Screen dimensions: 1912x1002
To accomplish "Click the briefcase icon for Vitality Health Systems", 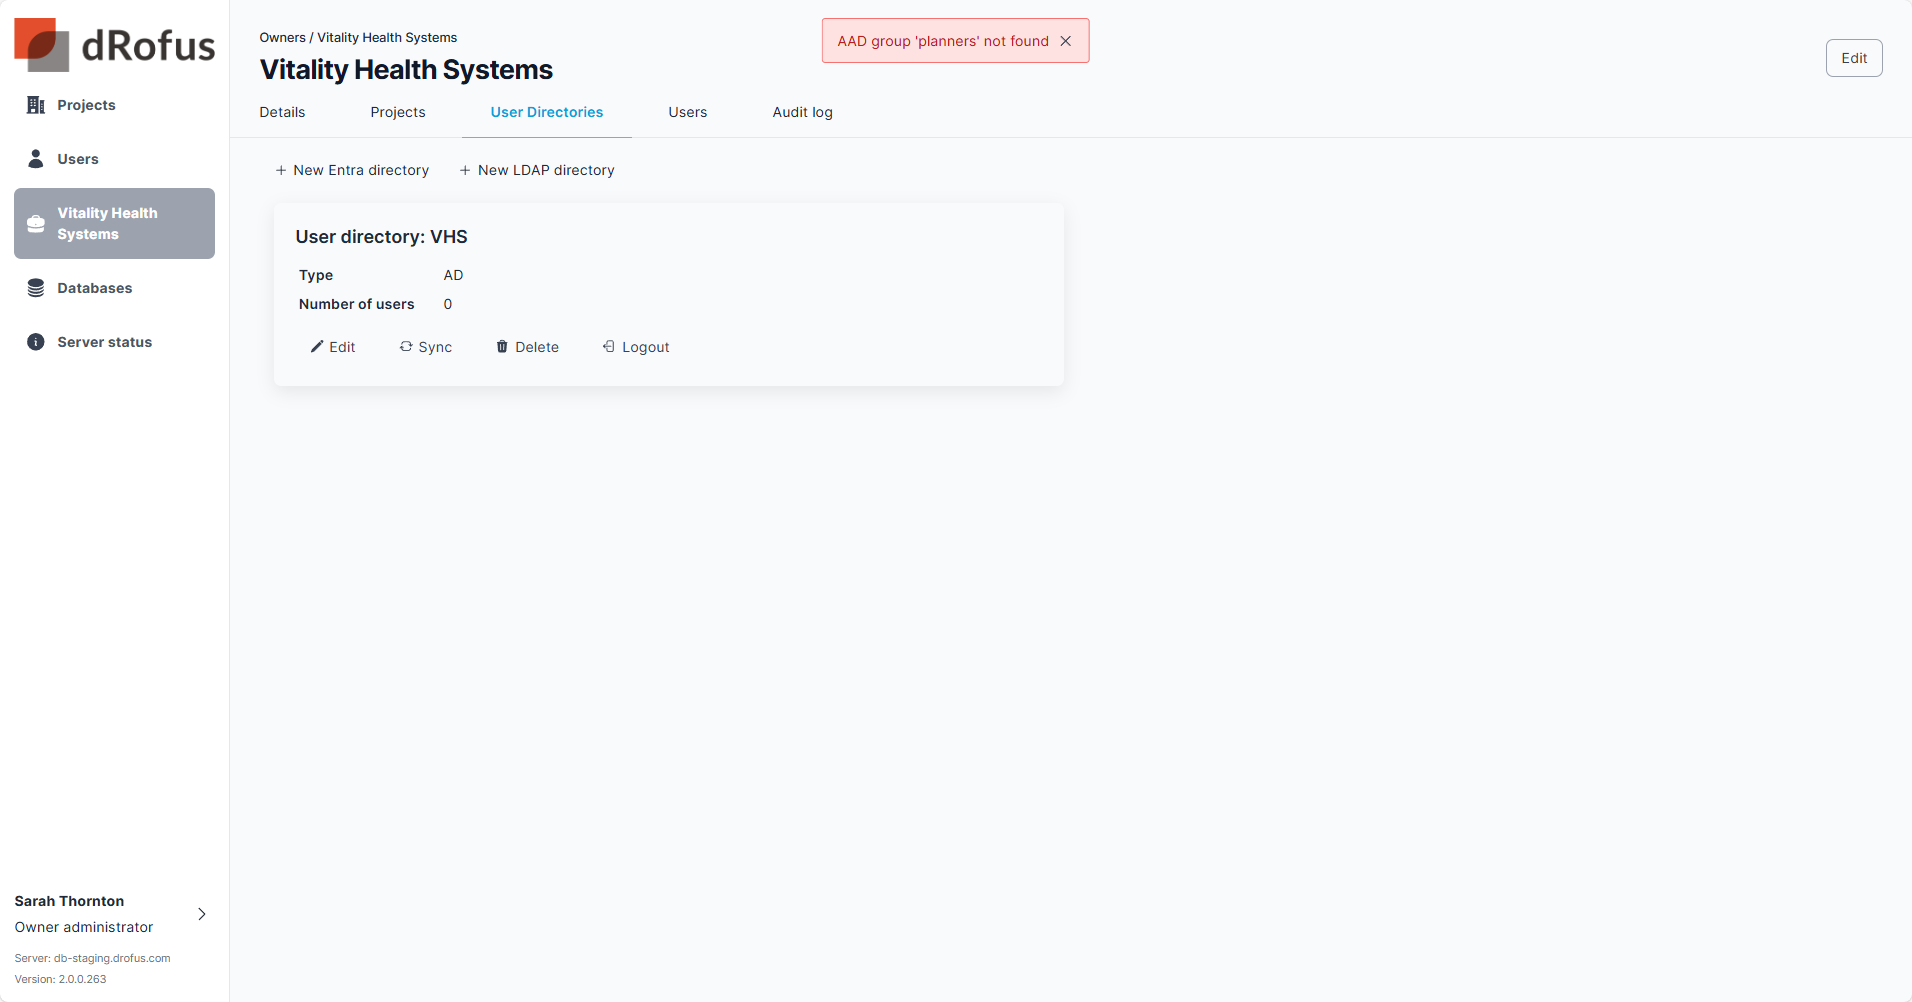I will point(36,223).
